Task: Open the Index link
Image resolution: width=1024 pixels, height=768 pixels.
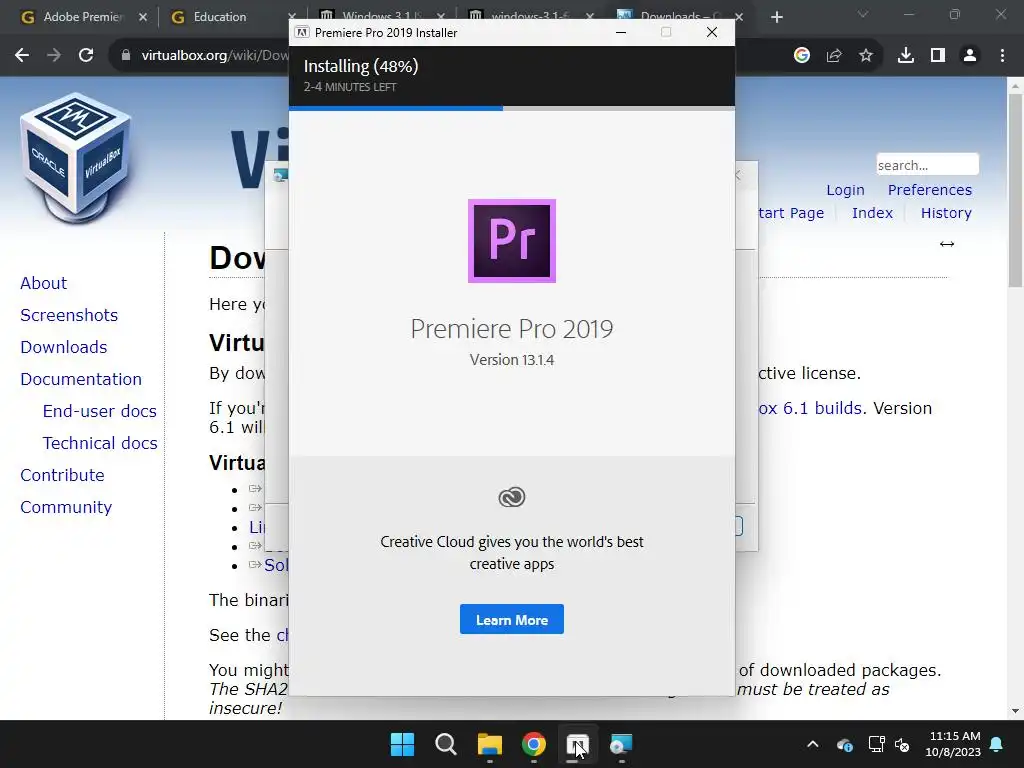Action: [872, 213]
